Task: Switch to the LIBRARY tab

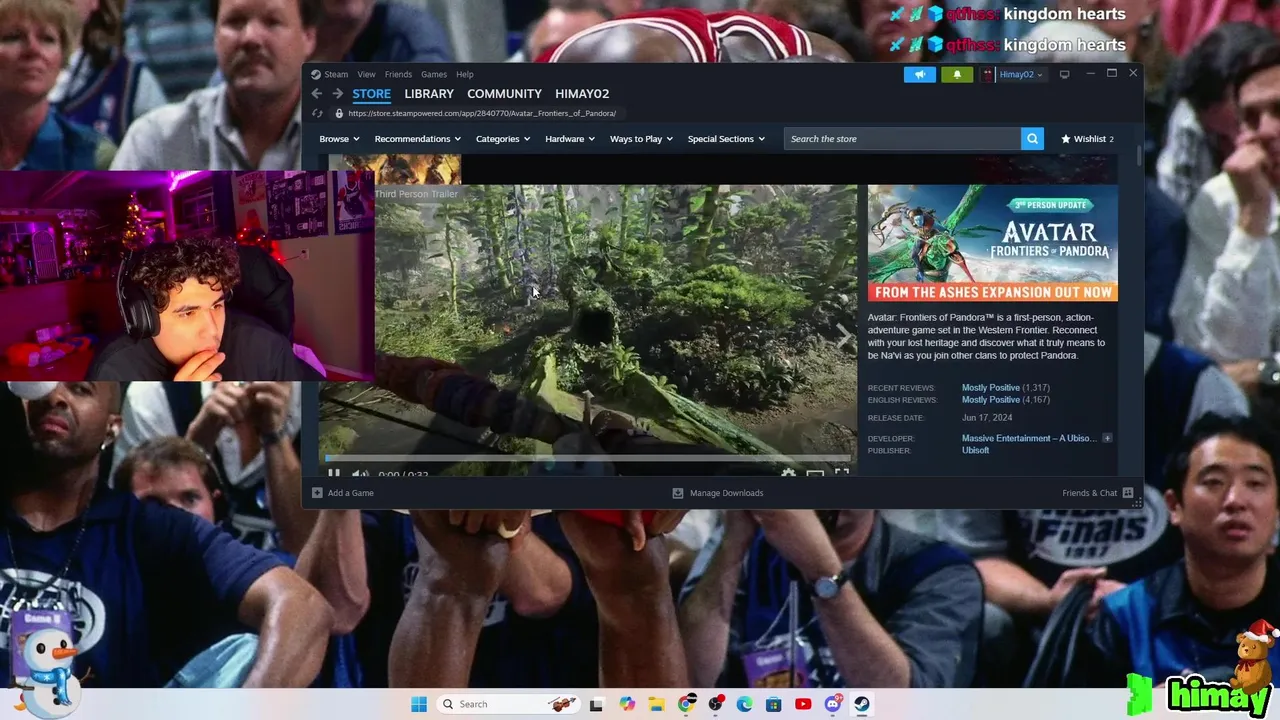Action: [x=429, y=94]
